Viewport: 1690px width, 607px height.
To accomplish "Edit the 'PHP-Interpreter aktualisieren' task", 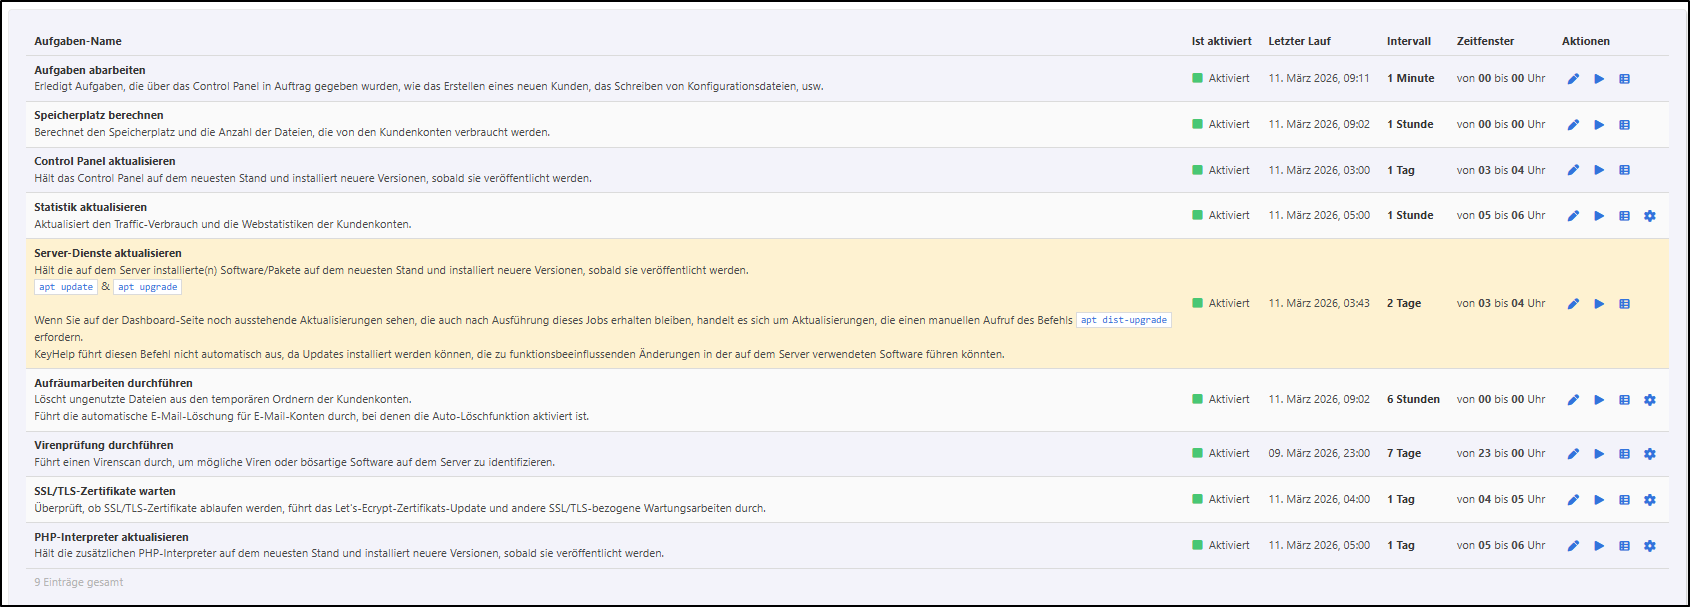I will (x=1573, y=546).
